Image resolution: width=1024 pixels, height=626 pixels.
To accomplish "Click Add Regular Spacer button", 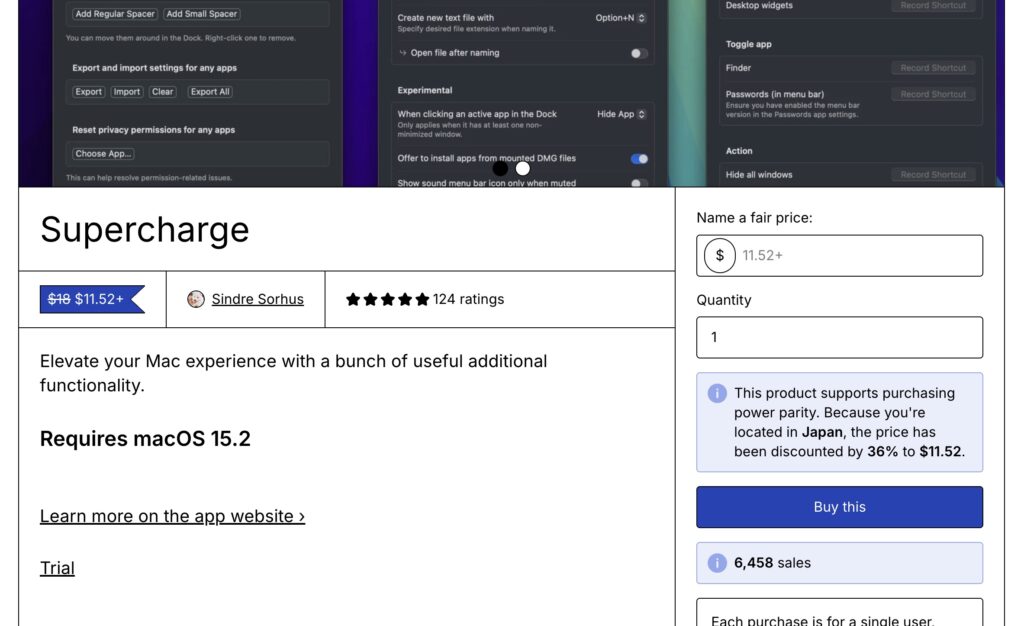I will 115,14.
